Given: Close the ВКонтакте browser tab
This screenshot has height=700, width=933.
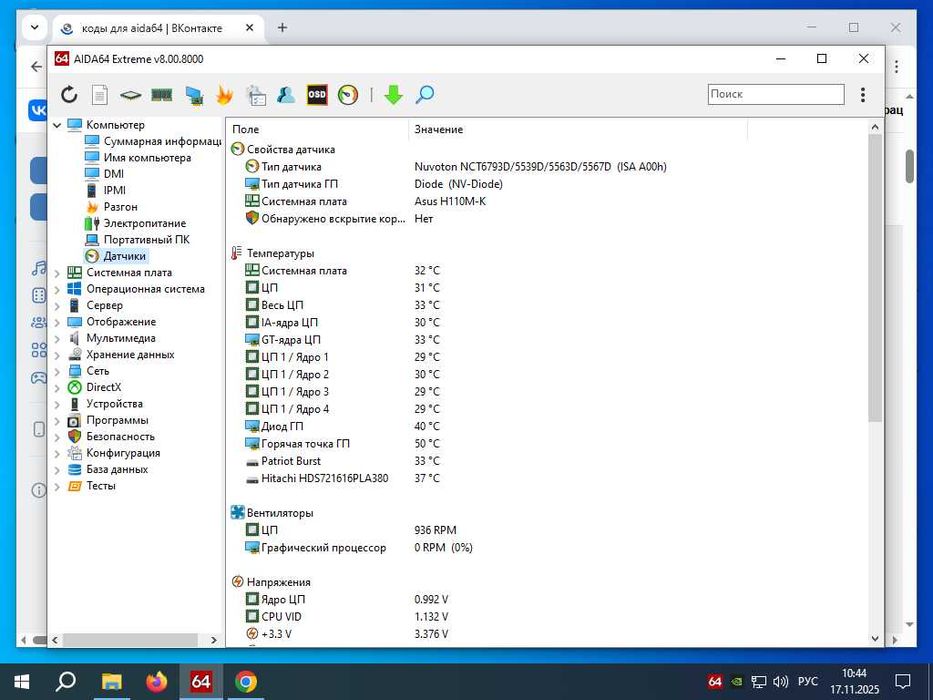Looking at the screenshot, I should [249, 27].
